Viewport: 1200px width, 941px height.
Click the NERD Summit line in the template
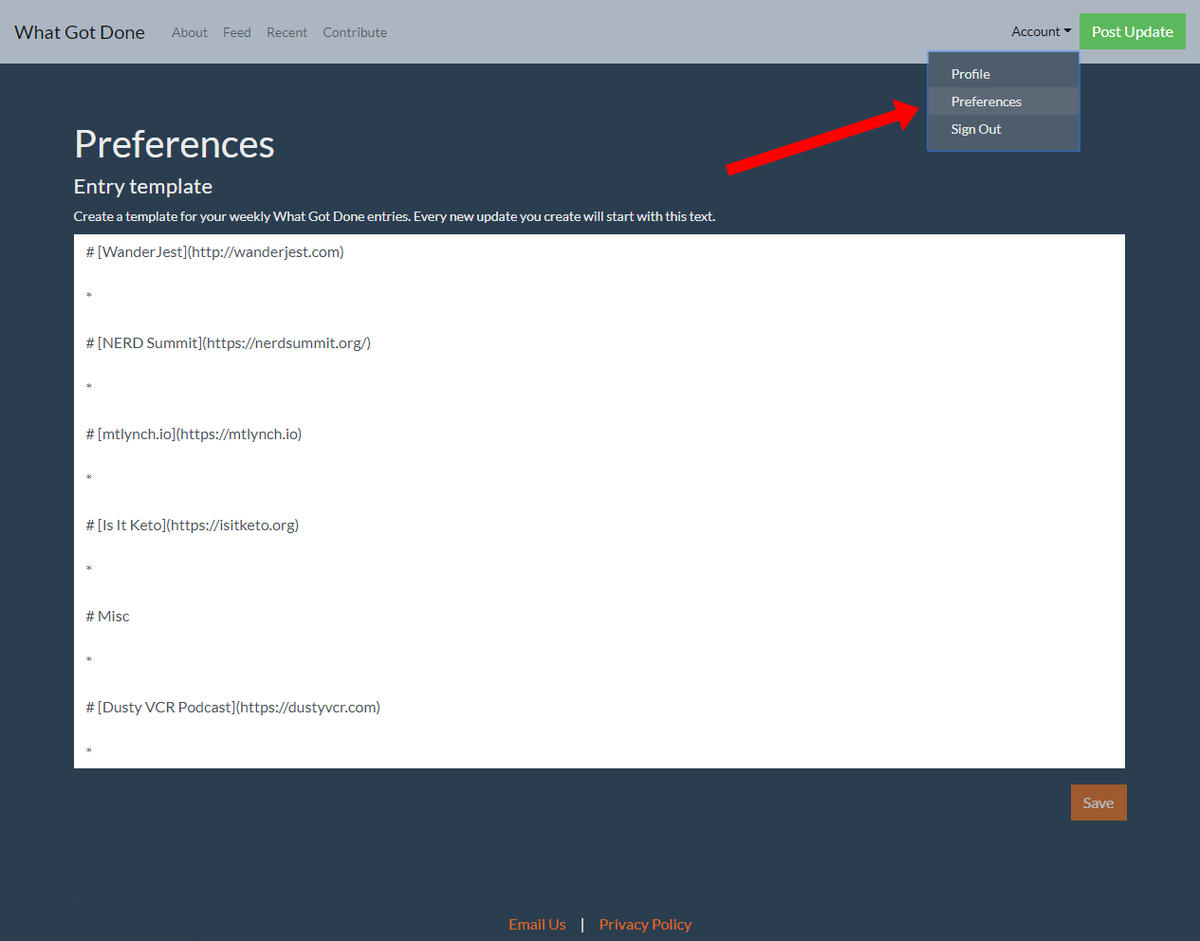(x=229, y=343)
